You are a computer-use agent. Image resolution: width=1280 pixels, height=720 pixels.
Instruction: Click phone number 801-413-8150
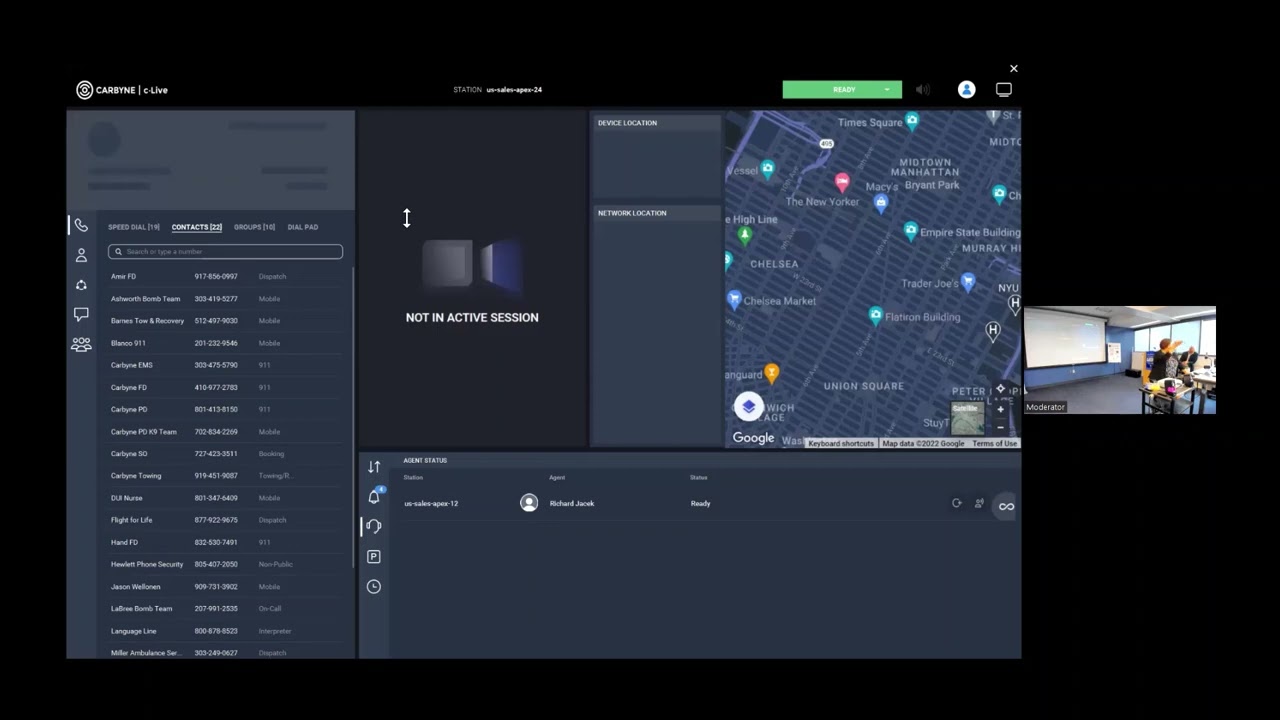point(216,409)
